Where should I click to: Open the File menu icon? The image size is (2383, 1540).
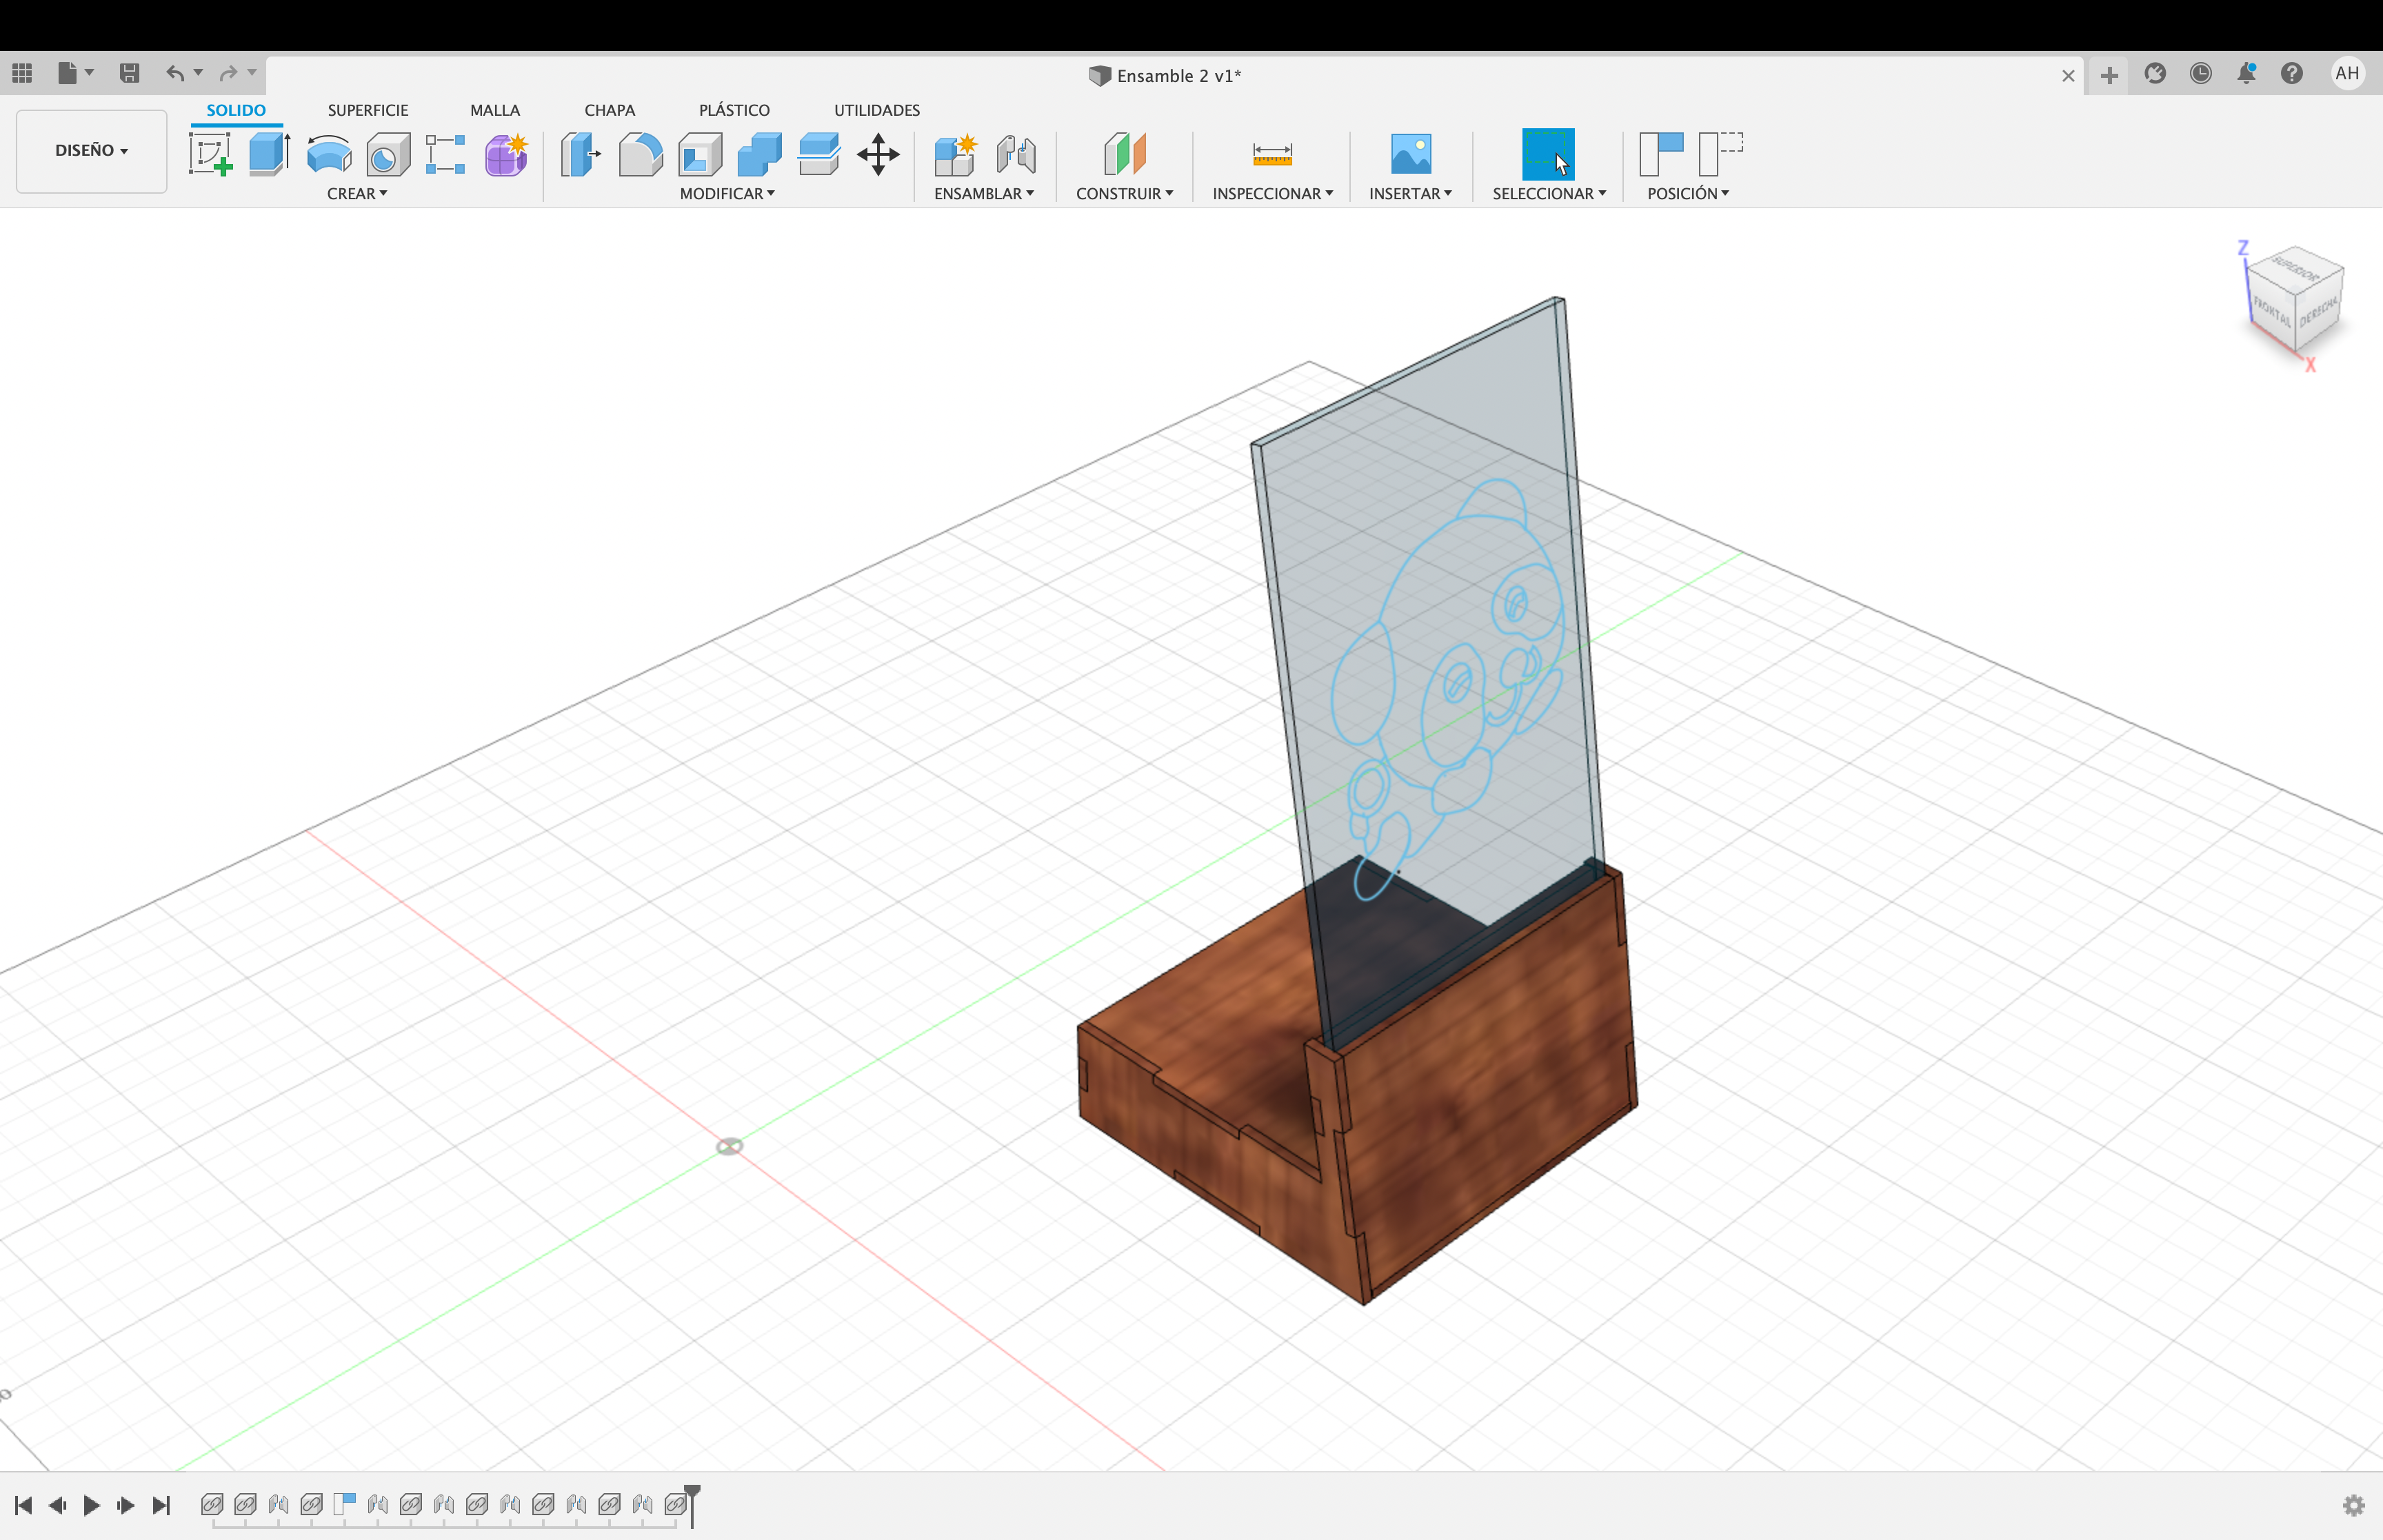tap(67, 73)
